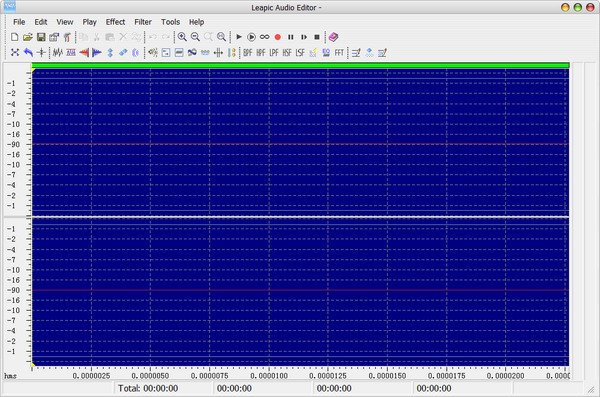Apply the LSF low-shelf filter
Image resolution: width=600 pixels, height=397 pixels.
coord(300,52)
